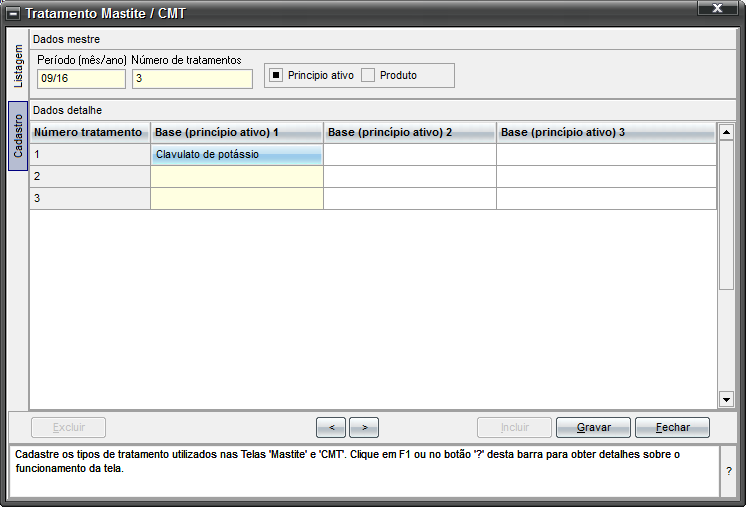Viewport: 746px width, 507px height.
Task: Select treatment number 3 row cell
Action: point(90,198)
